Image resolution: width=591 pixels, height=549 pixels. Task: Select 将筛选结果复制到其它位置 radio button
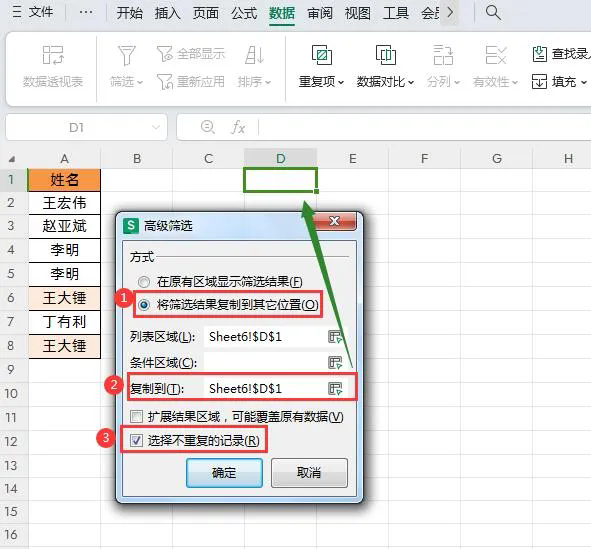[144, 304]
